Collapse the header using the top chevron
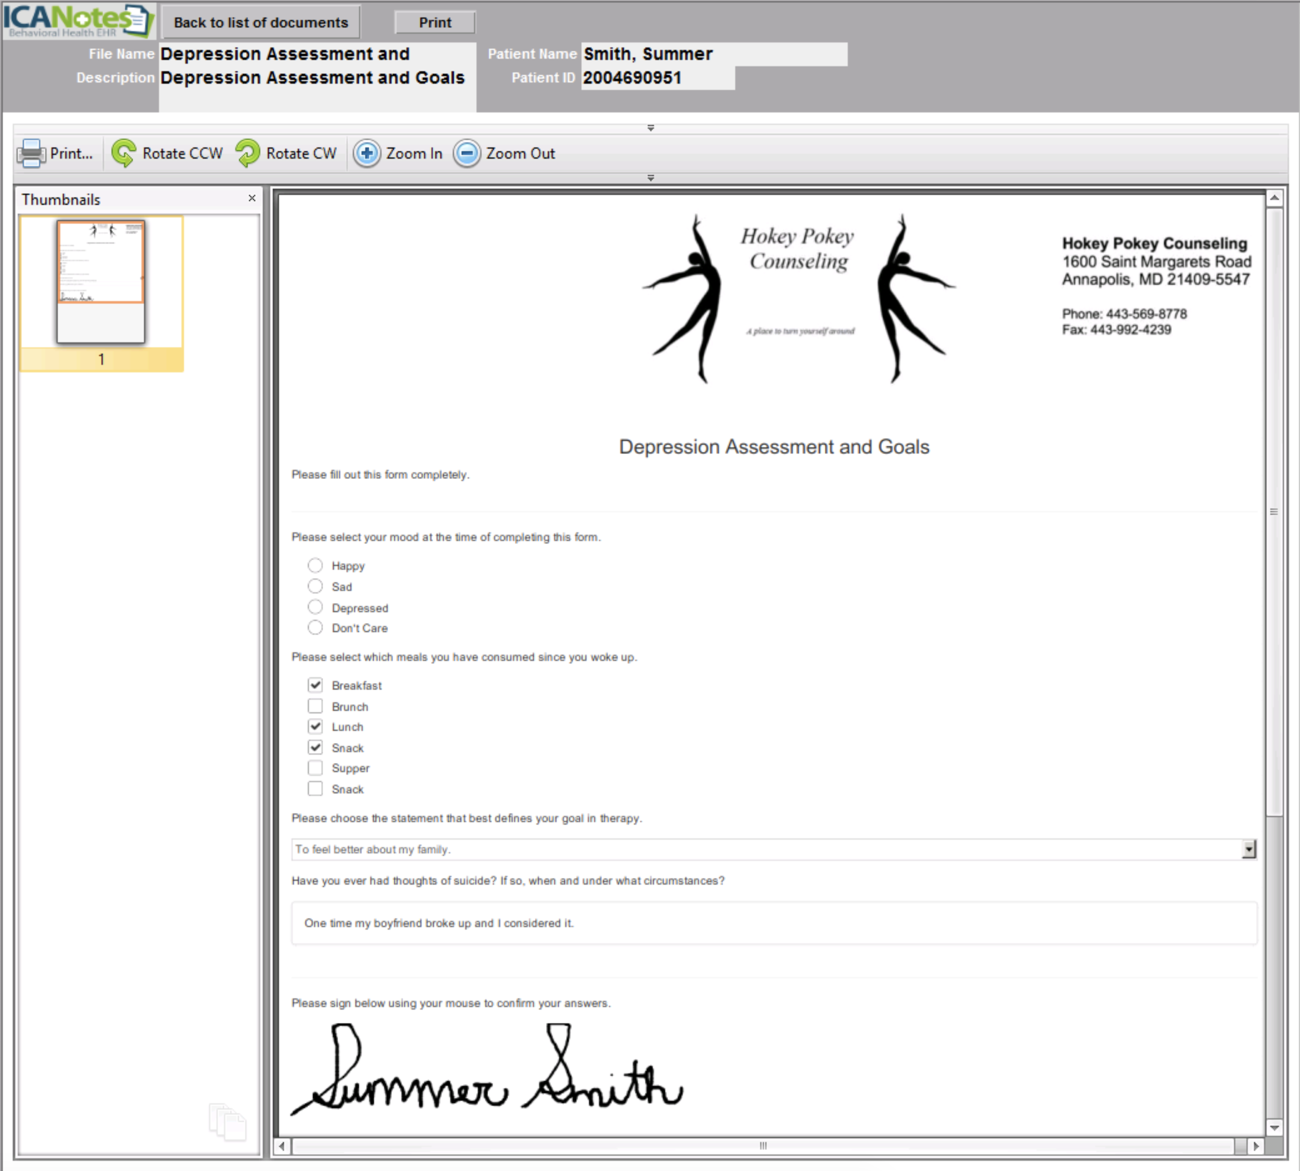Image resolution: width=1300 pixels, height=1171 pixels. 650,127
